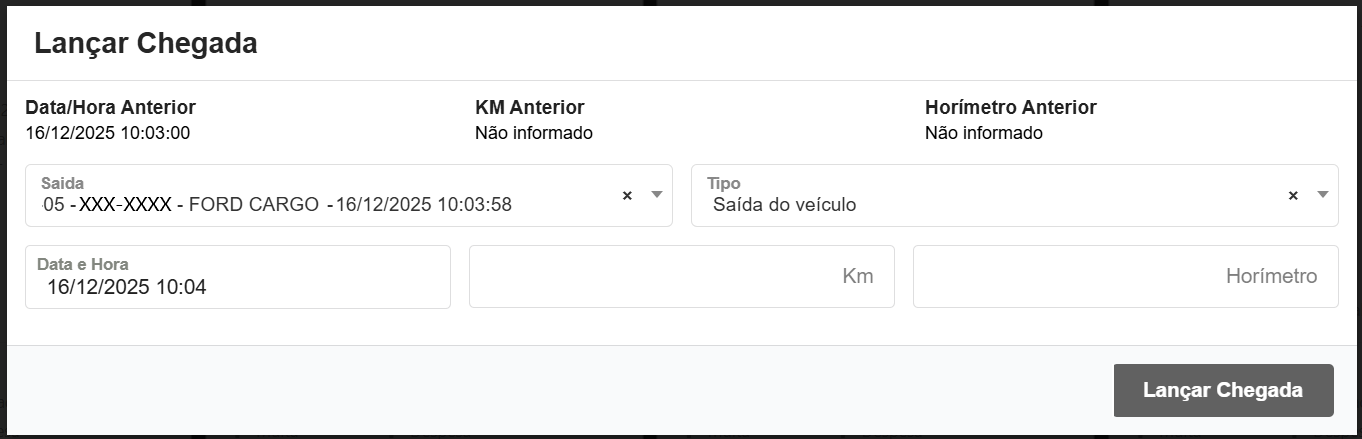Click 'Não informado' under Horímetro Anterior

pos(984,133)
